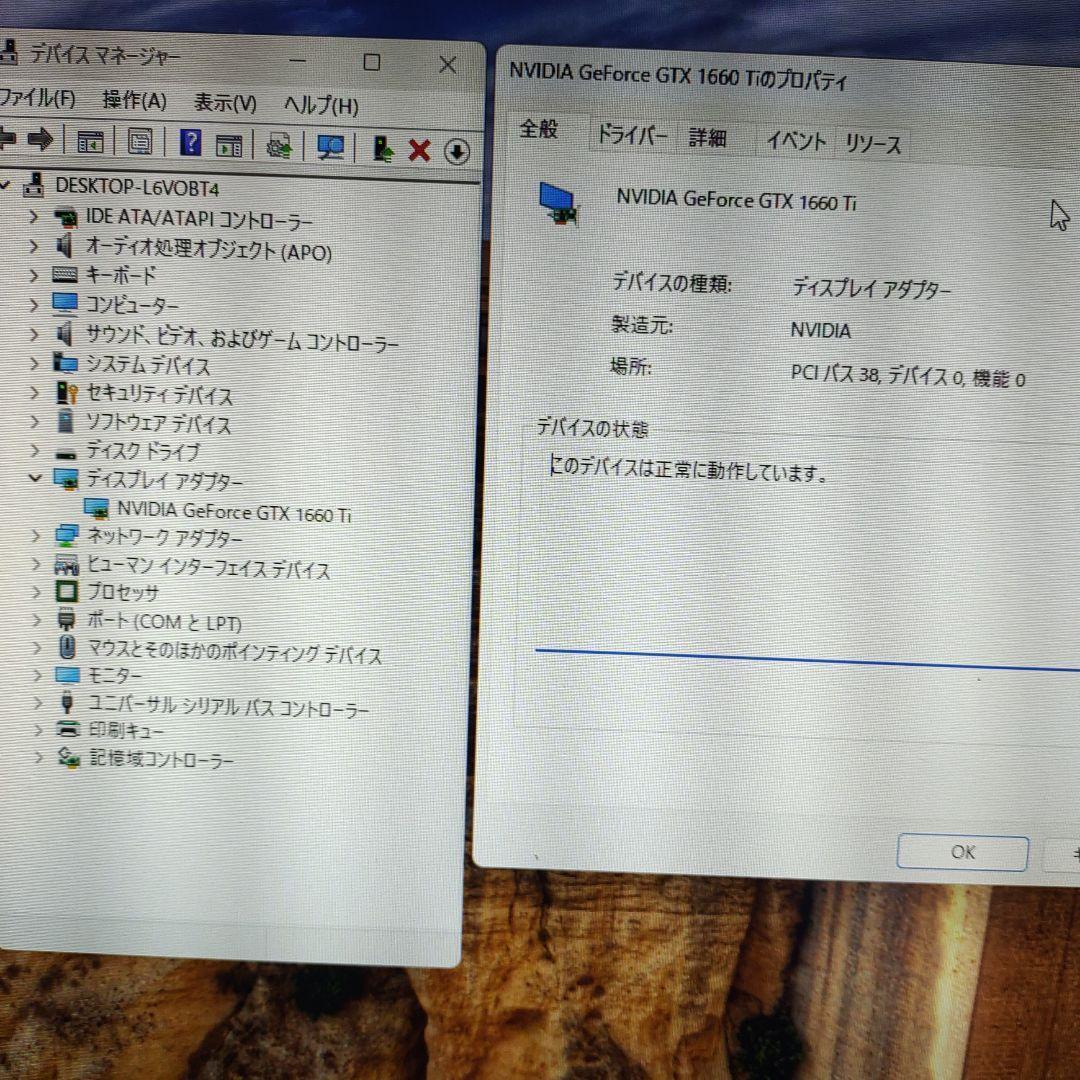Click the large display adapter icon in properties
This screenshot has width=1080, height=1080.
pyautogui.click(x=558, y=204)
